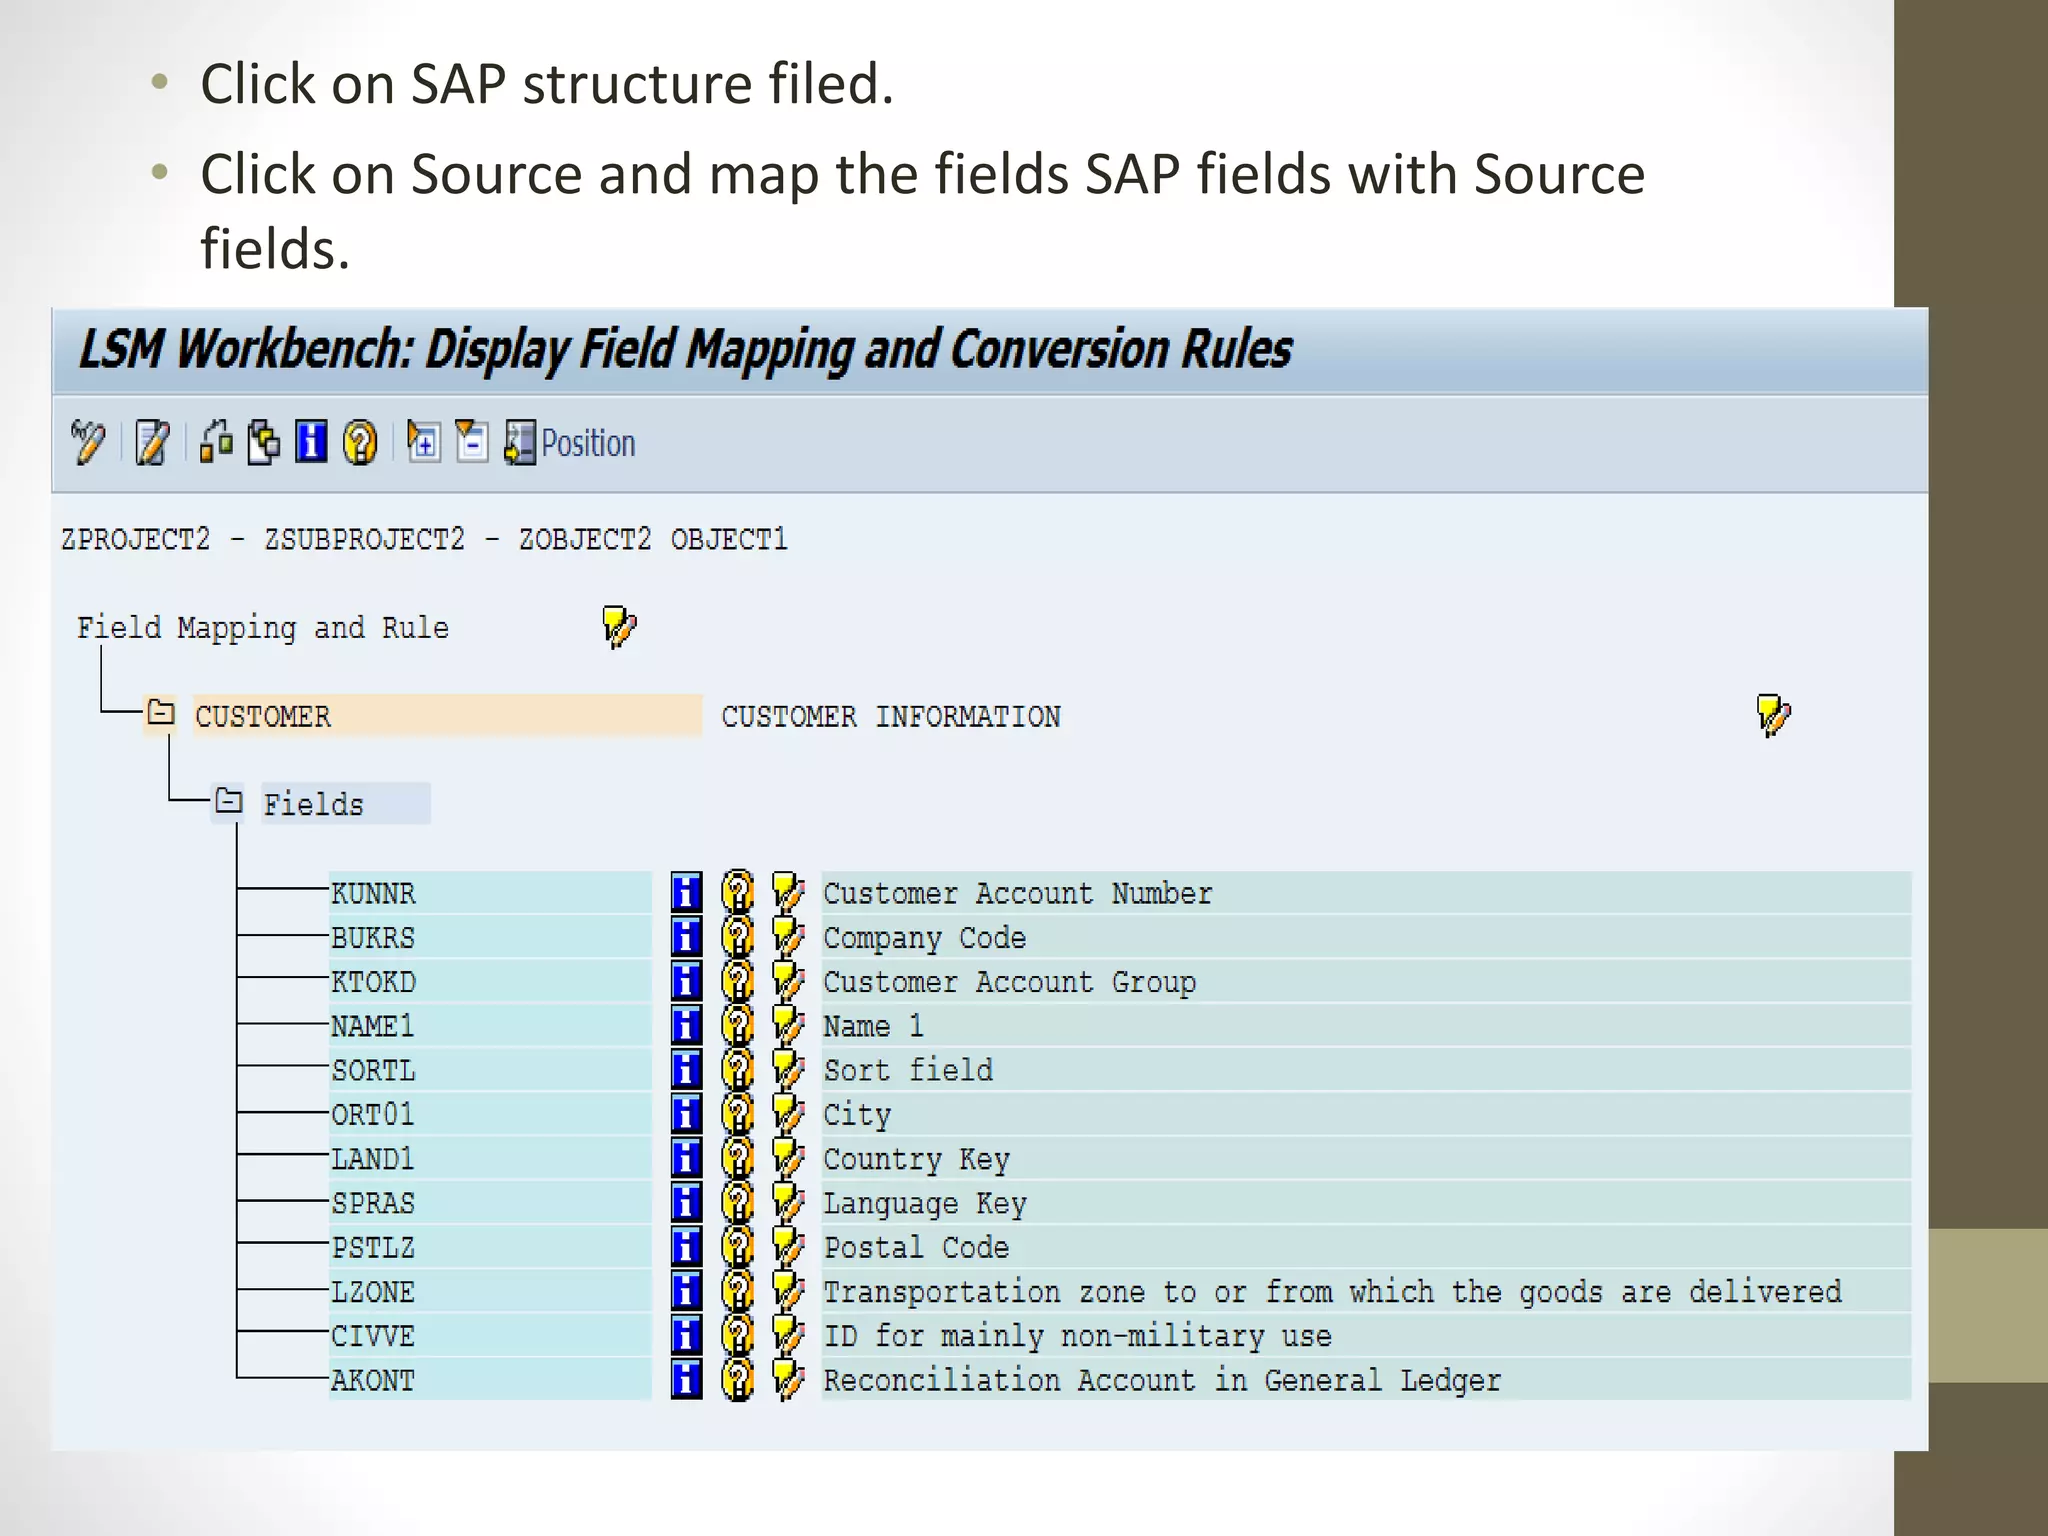Click the toolbar icon with stacked gray squares

tap(264, 442)
